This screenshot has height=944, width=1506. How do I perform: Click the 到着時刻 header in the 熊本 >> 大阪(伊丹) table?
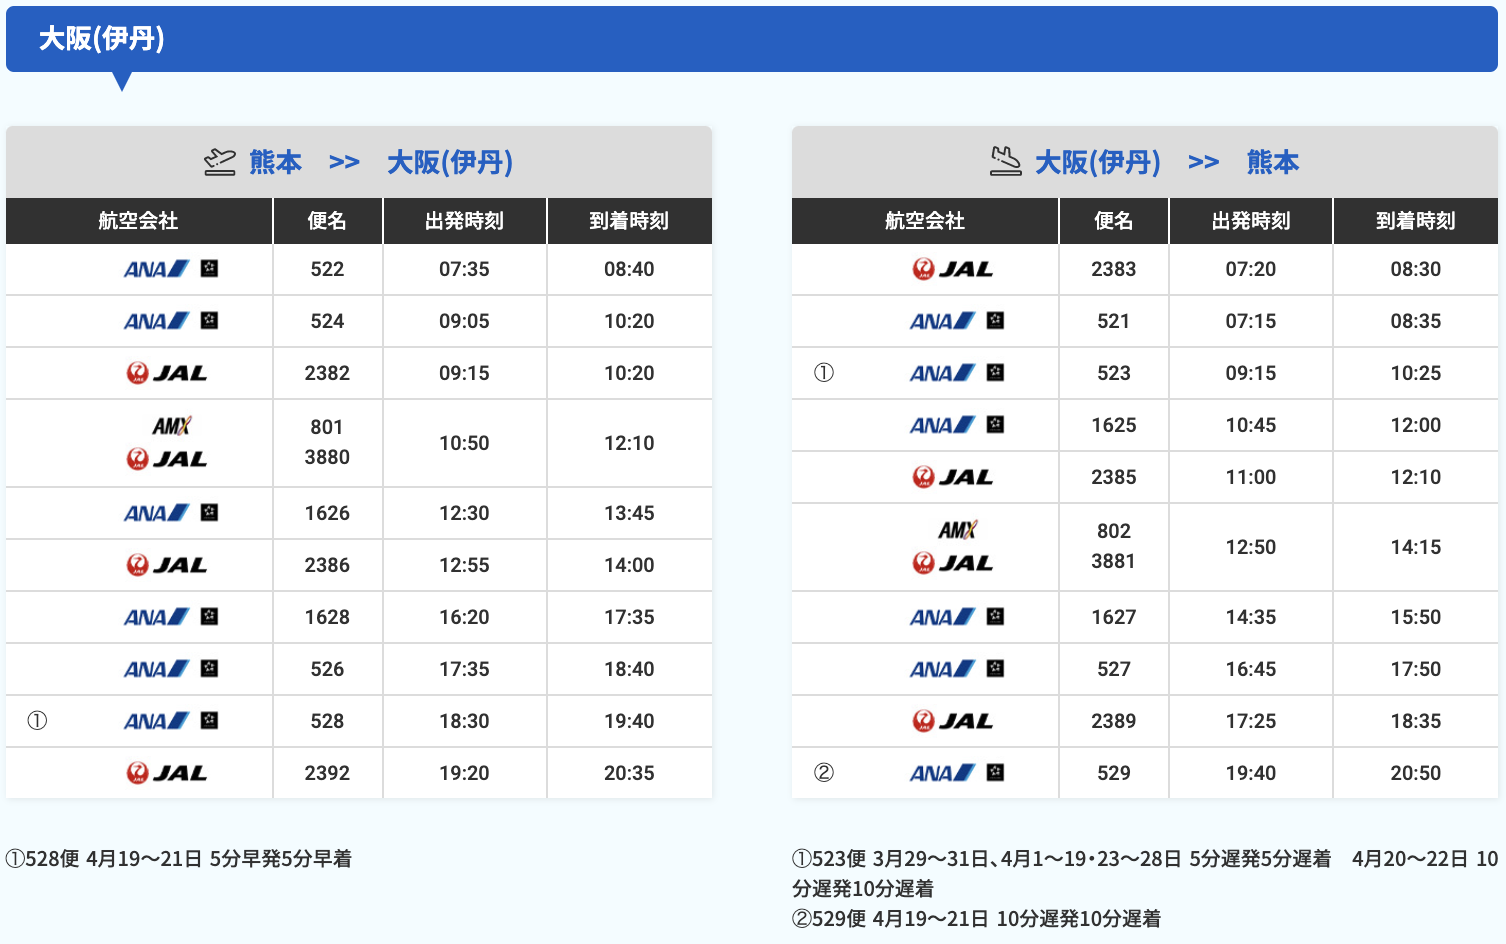click(629, 221)
